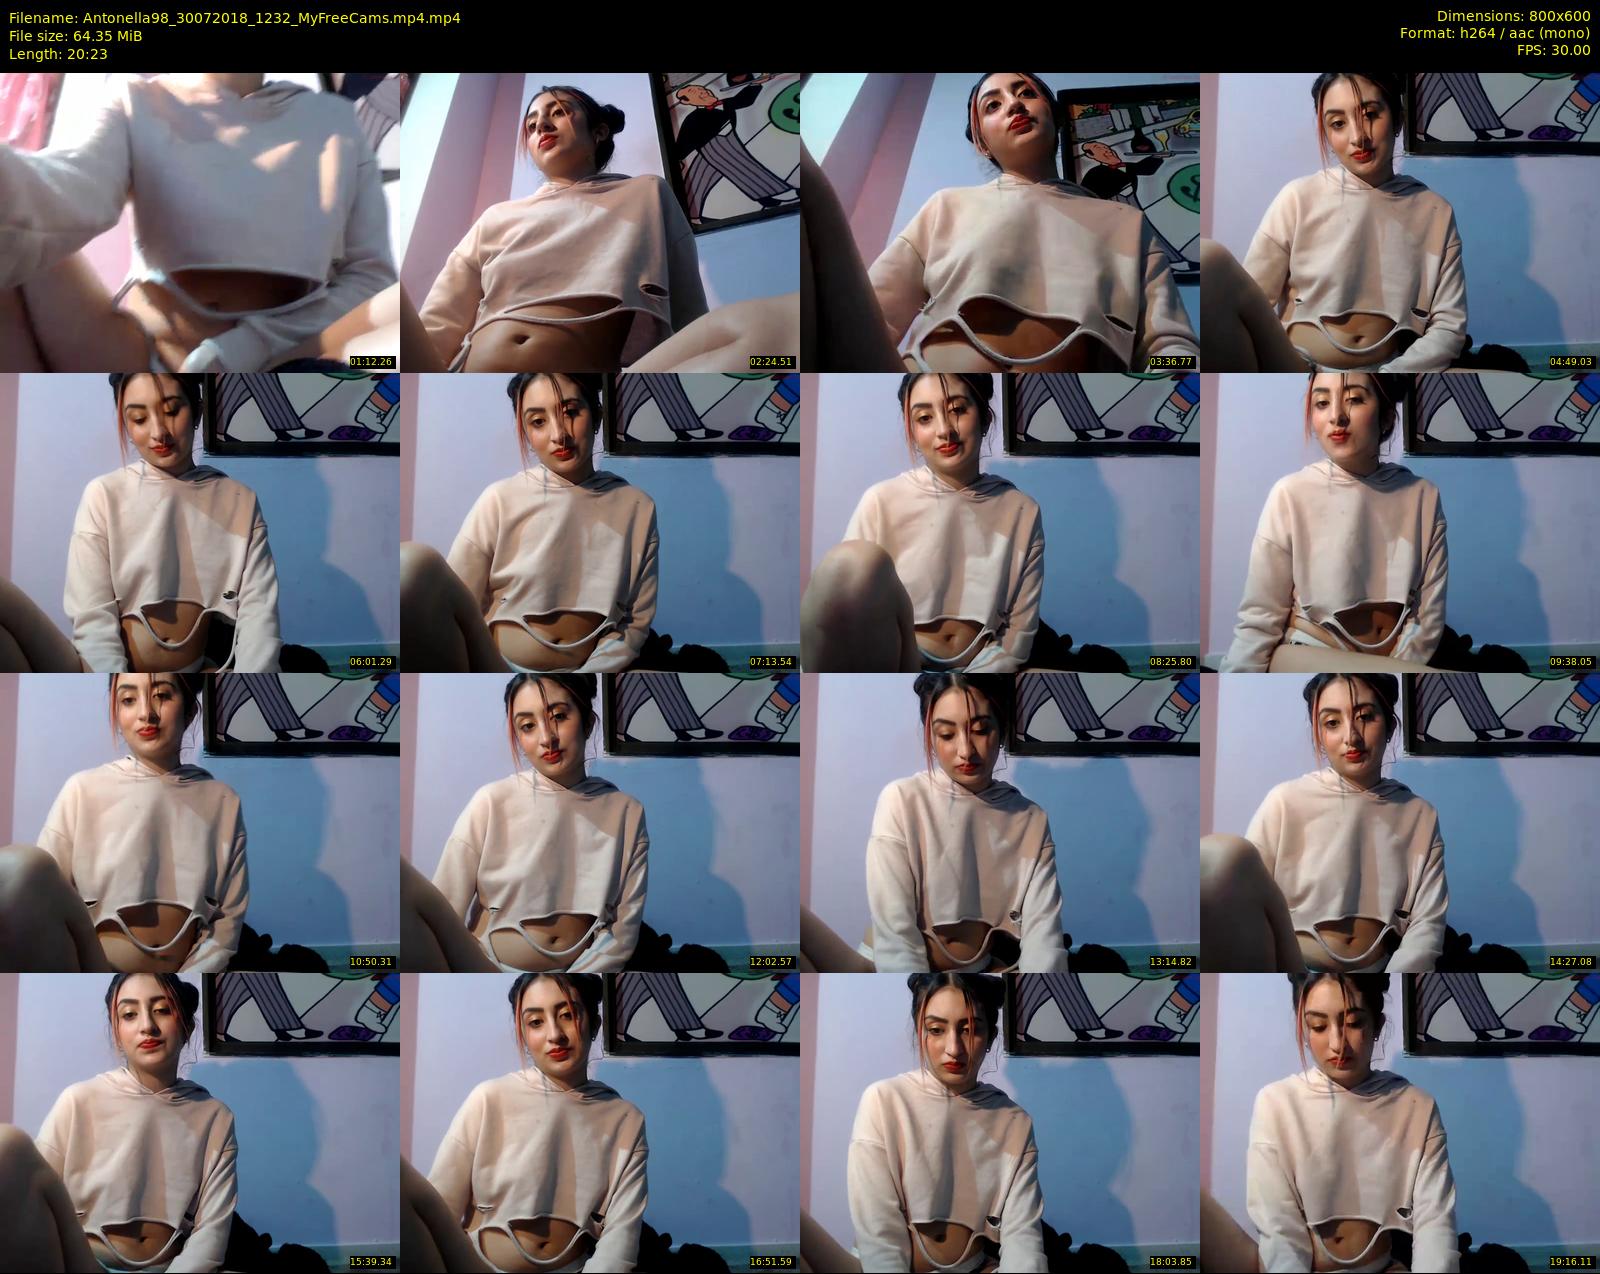The height and width of the screenshot is (1274, 1600).
Task: Click the final frame at 19:16.11
Action: [1400, 1122]
